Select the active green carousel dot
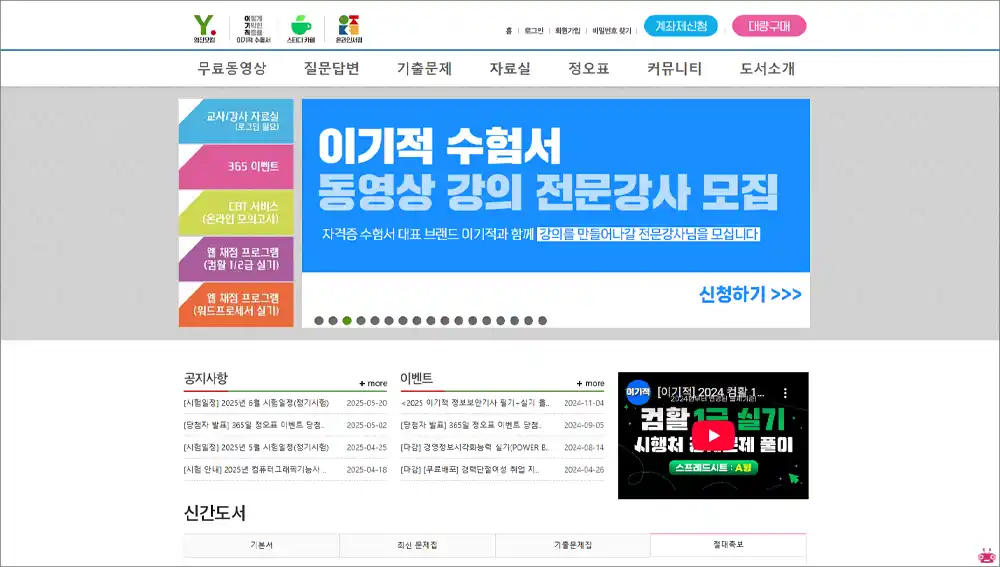1000x567 pixels. pos(347,321)
